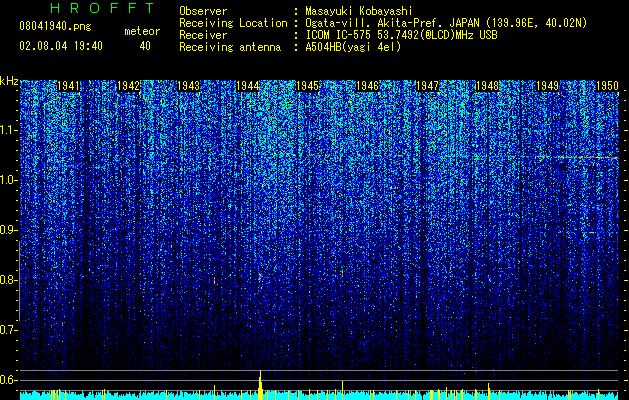Click the HROFFT title text

(x=102, y=8)
